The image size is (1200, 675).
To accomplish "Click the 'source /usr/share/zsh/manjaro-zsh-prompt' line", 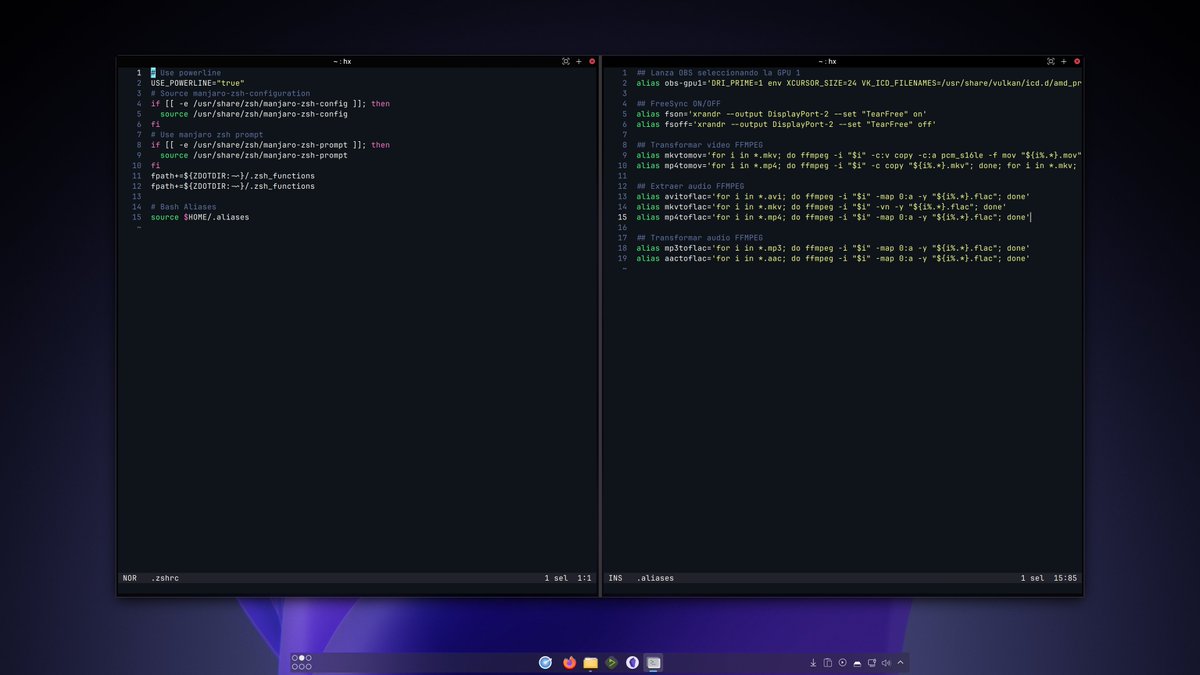I will pyautogui.click(x=254, y=155).
